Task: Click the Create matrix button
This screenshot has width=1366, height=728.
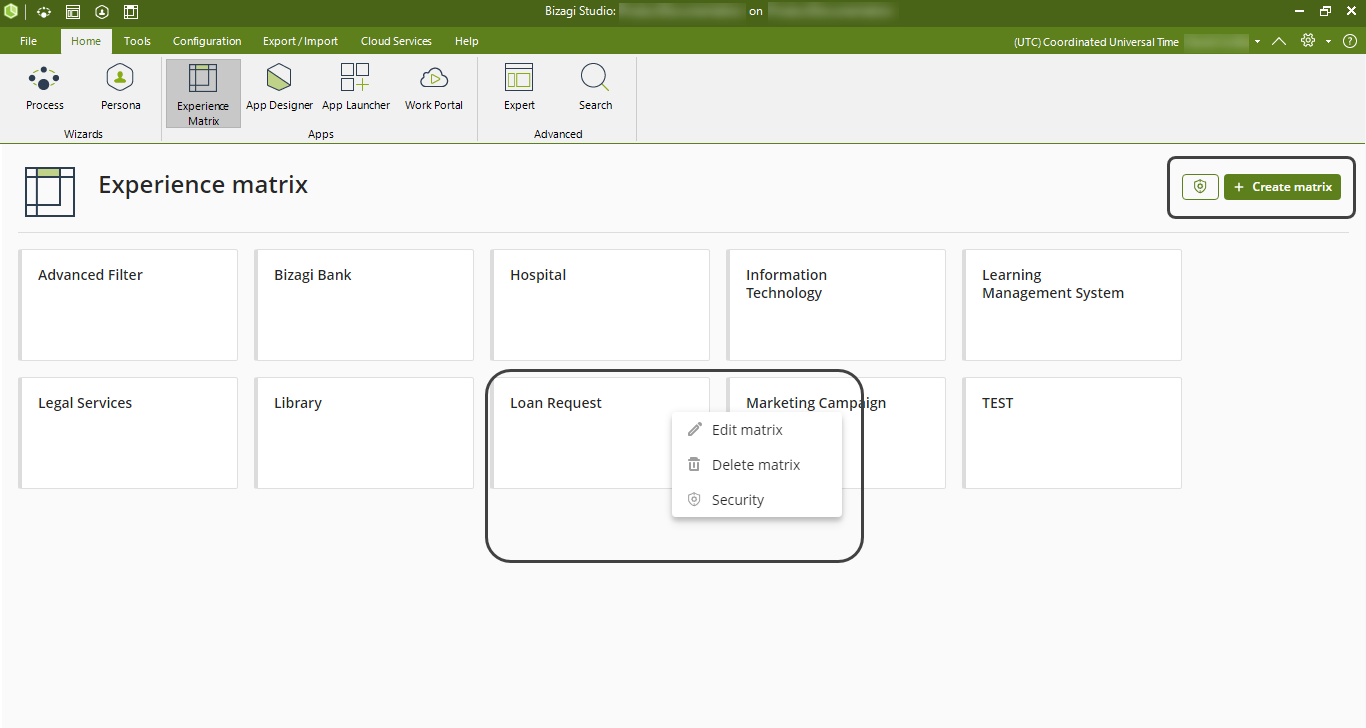Action: (x=1282, y=187)
